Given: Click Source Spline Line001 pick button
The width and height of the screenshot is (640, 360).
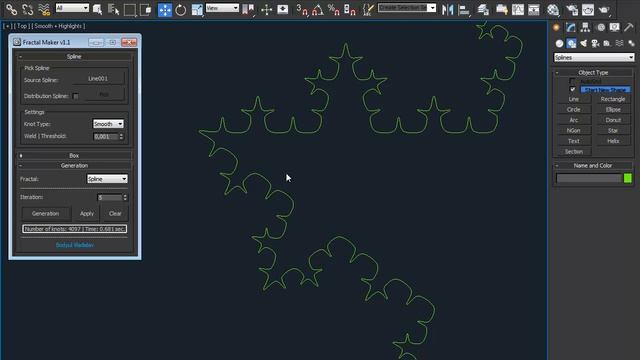Looking at the screenshot, I should click(x=98, y=79).
